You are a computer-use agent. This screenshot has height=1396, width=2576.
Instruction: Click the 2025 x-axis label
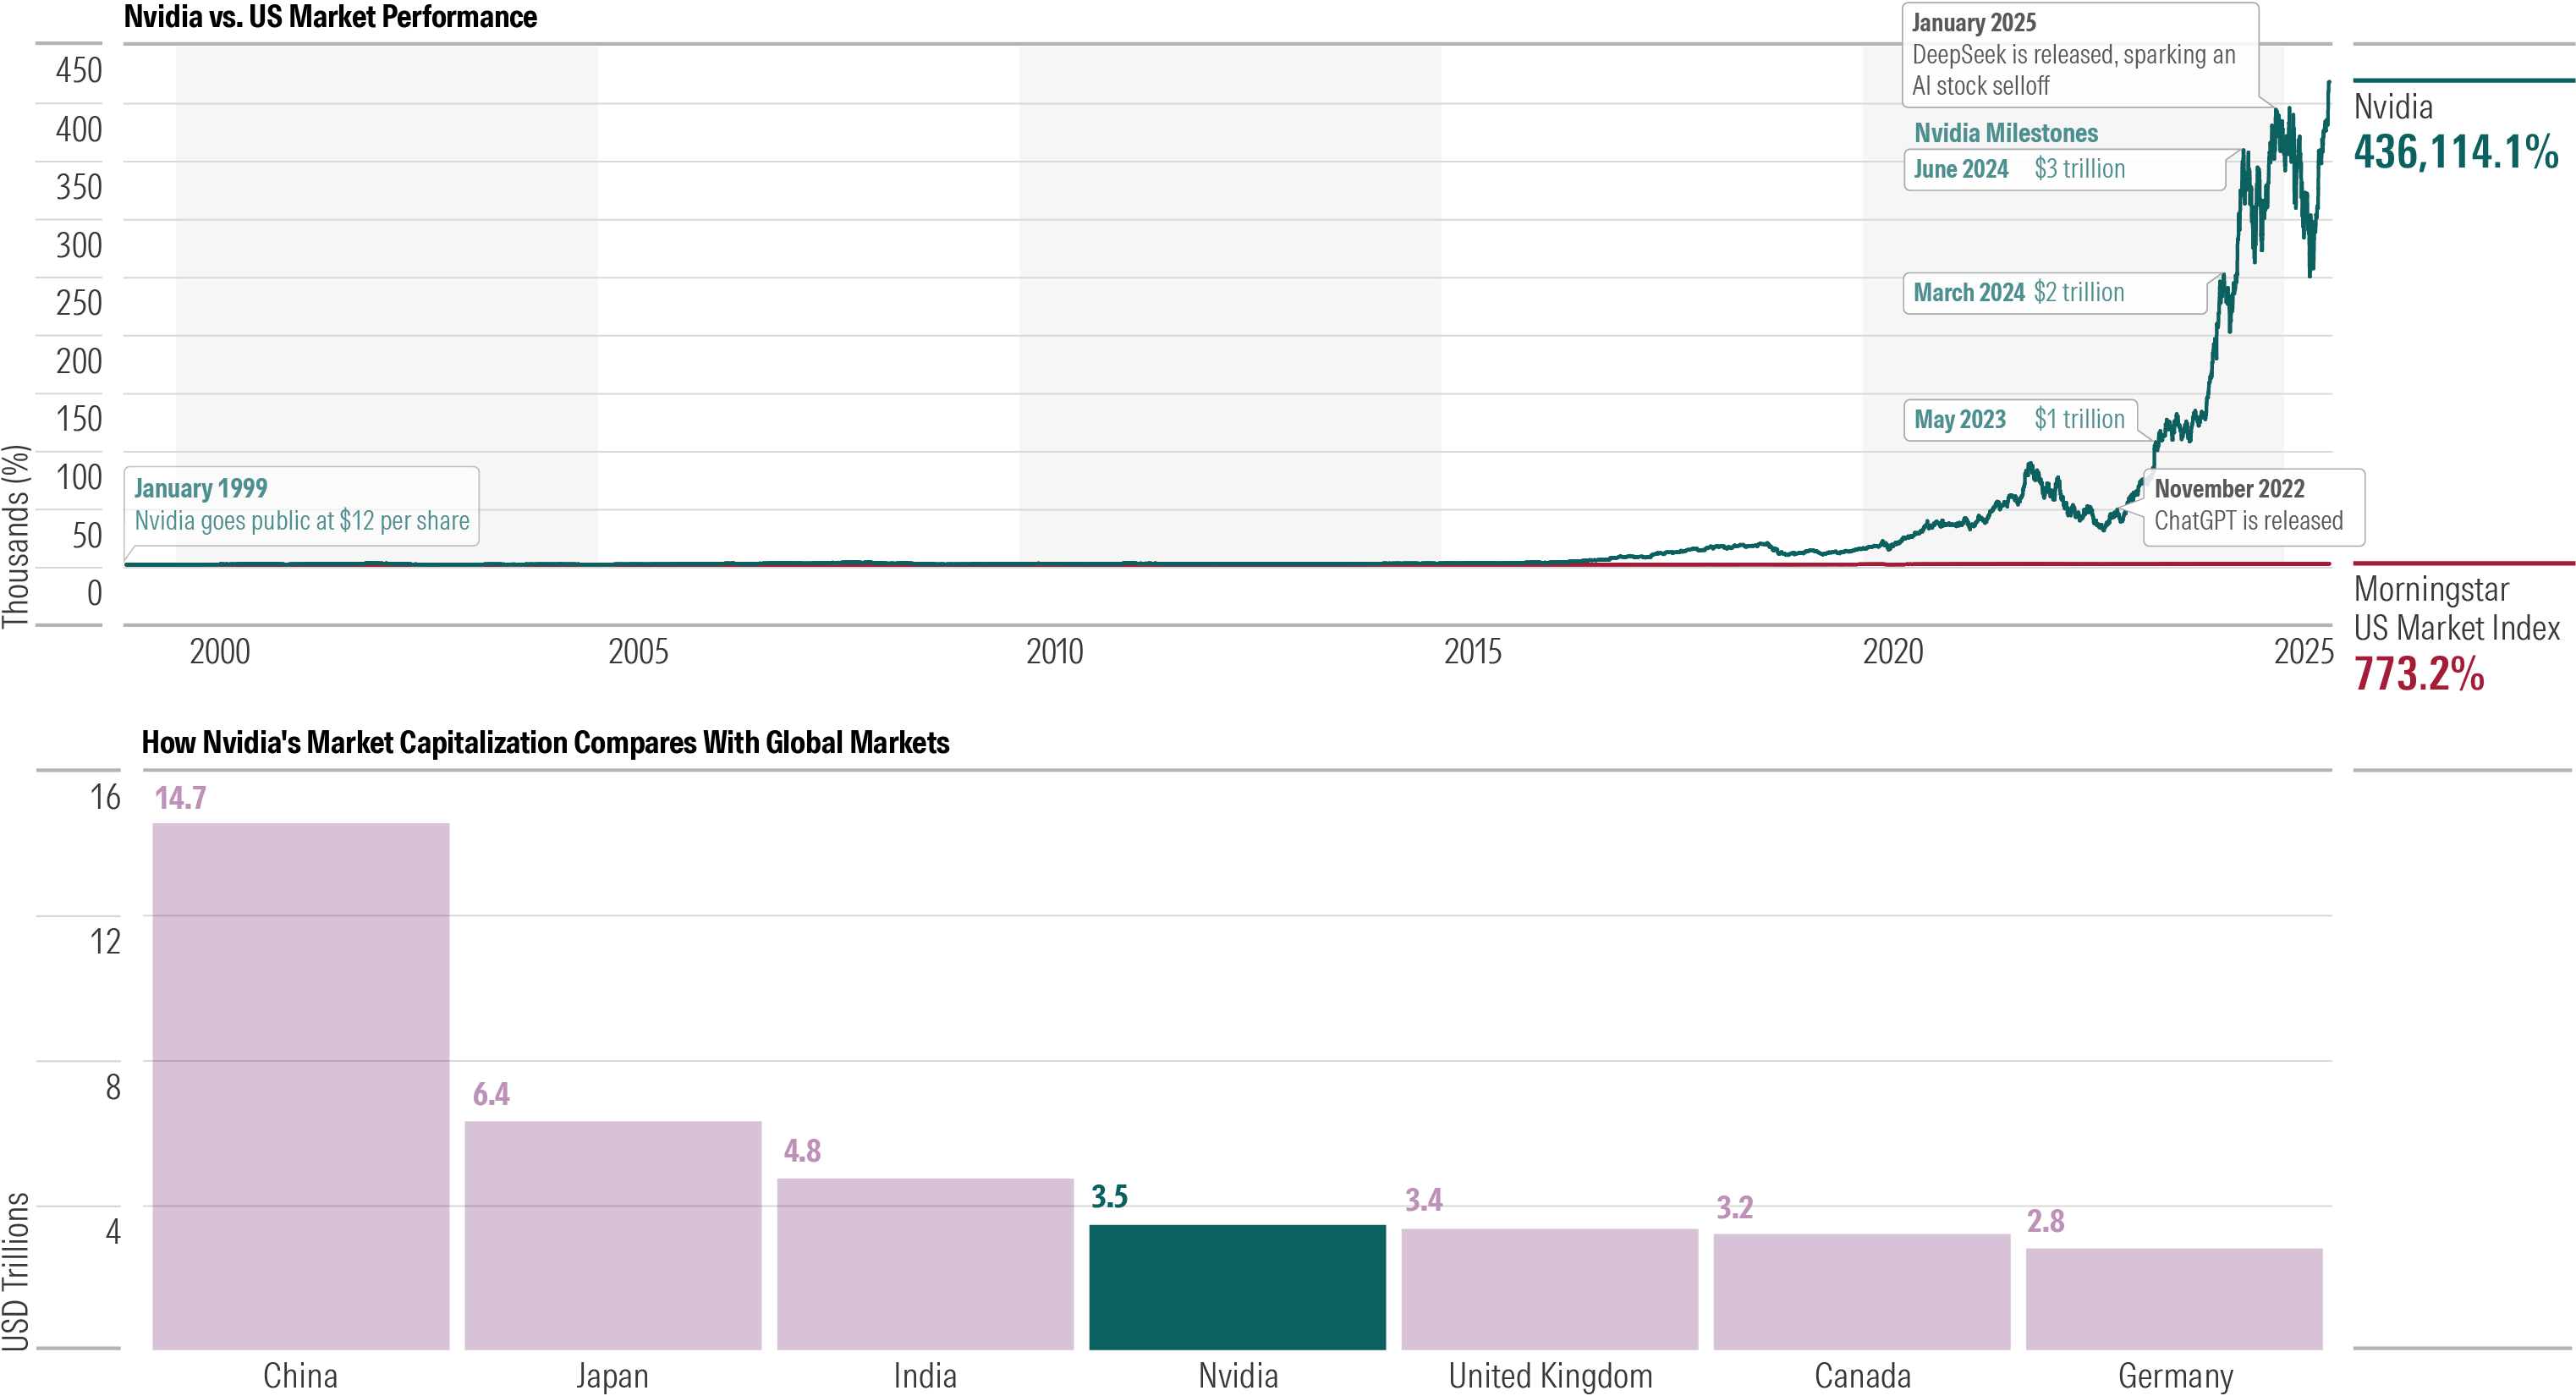tap(2304, 652)
